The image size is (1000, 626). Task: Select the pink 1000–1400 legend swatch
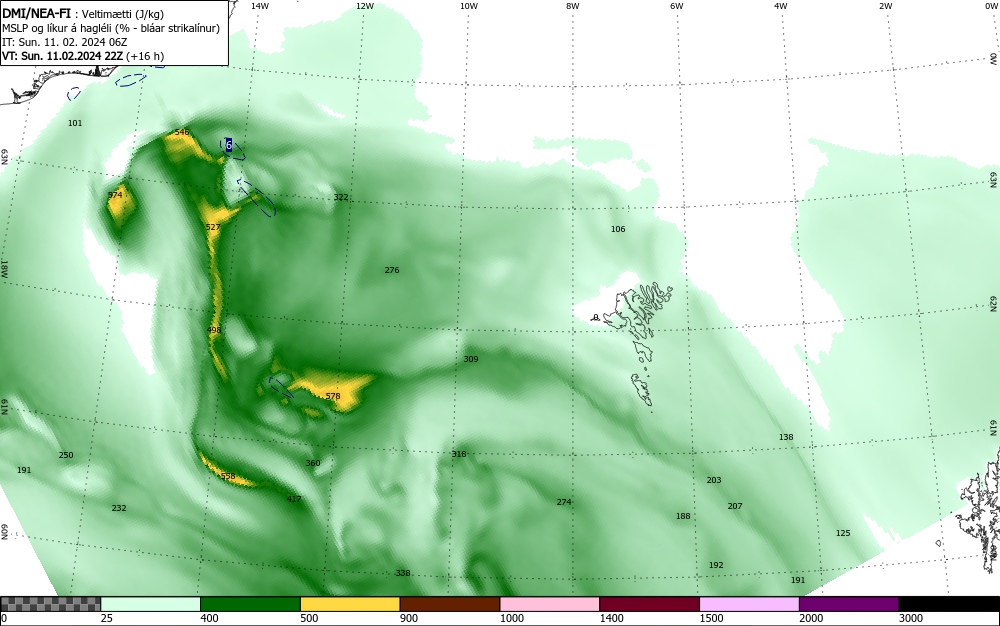pyautogui.click(x=550, y=604)
